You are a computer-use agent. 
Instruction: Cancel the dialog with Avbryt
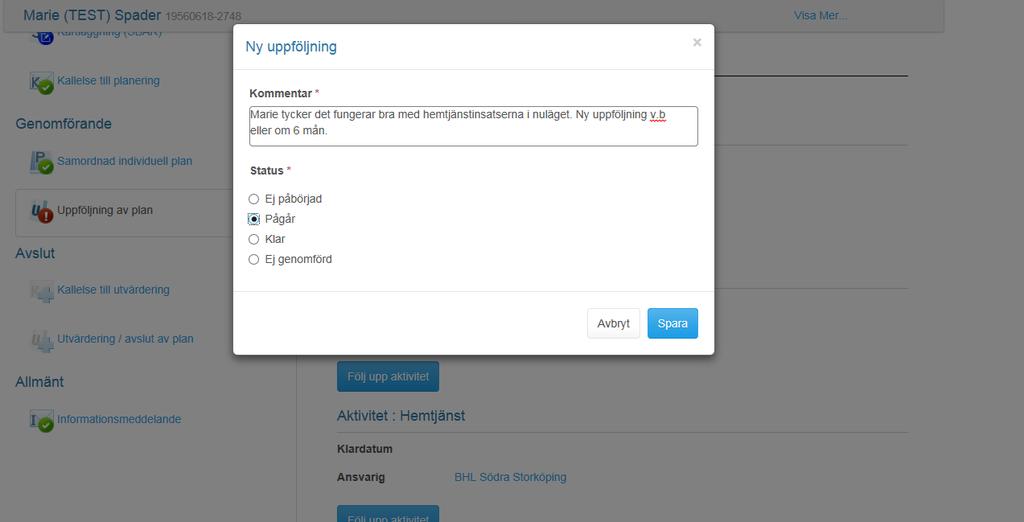613,323
